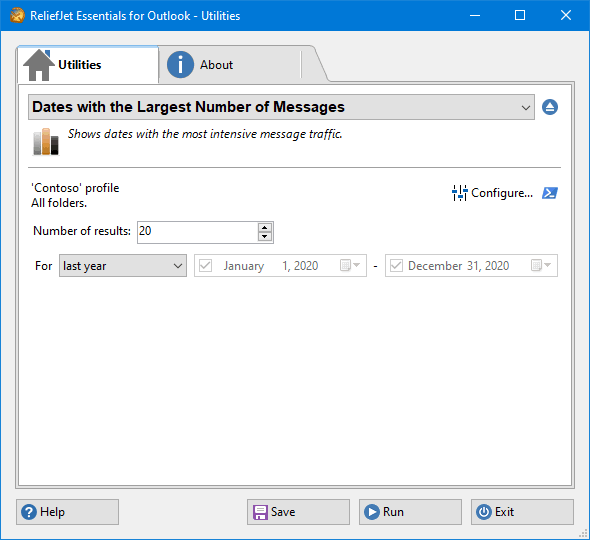The height and width of the screenshot is (540, 590).
Task: Increase the number of results with up arrow
Action: (x=265, y=227)
